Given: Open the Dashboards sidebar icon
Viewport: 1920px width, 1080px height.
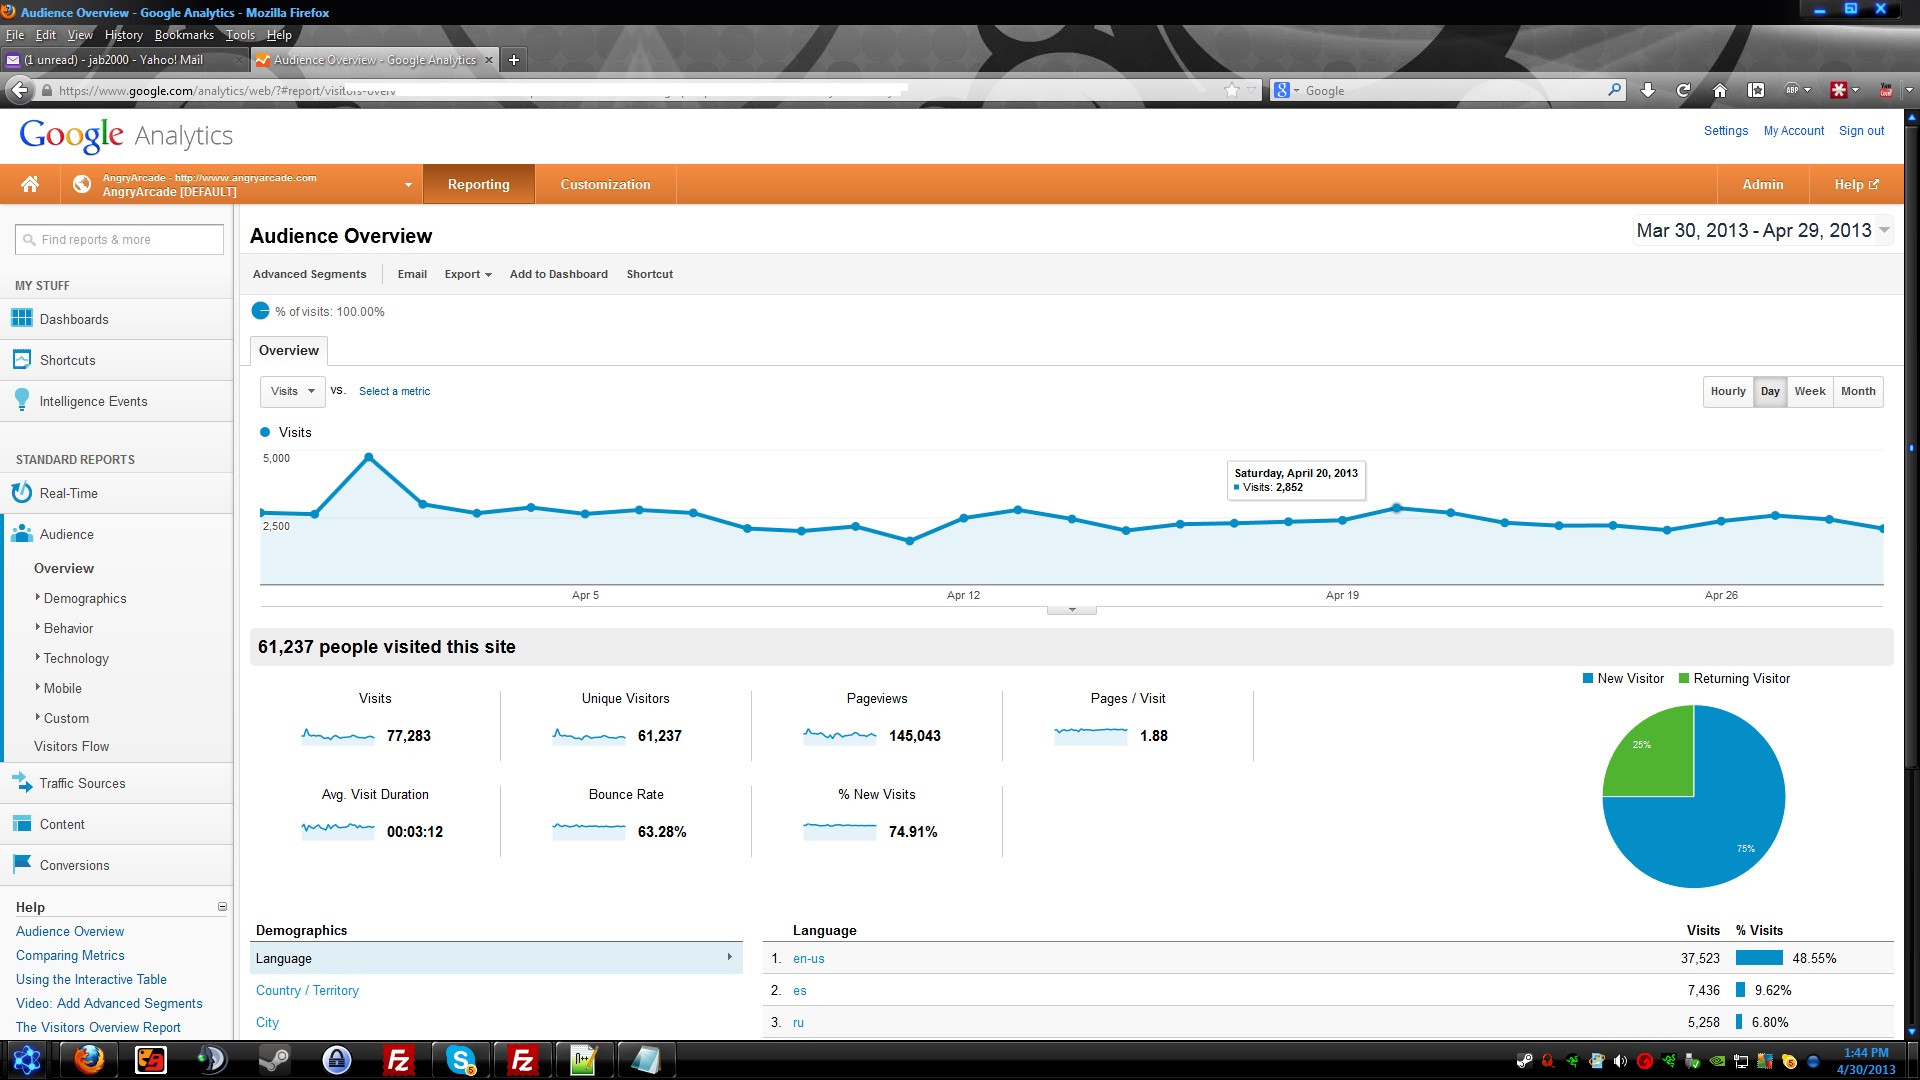Looking at the screenshot, I should click(22, 319).
